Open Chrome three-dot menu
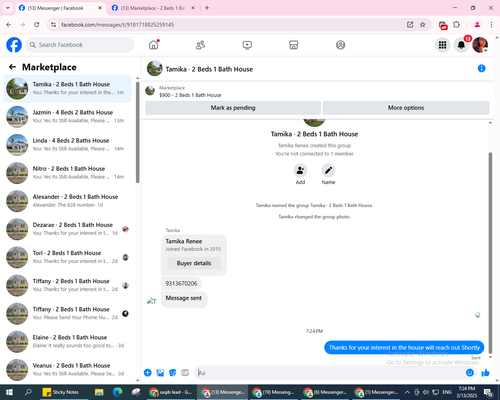Viewport: 500px width, 400px height. pos(491,25)
